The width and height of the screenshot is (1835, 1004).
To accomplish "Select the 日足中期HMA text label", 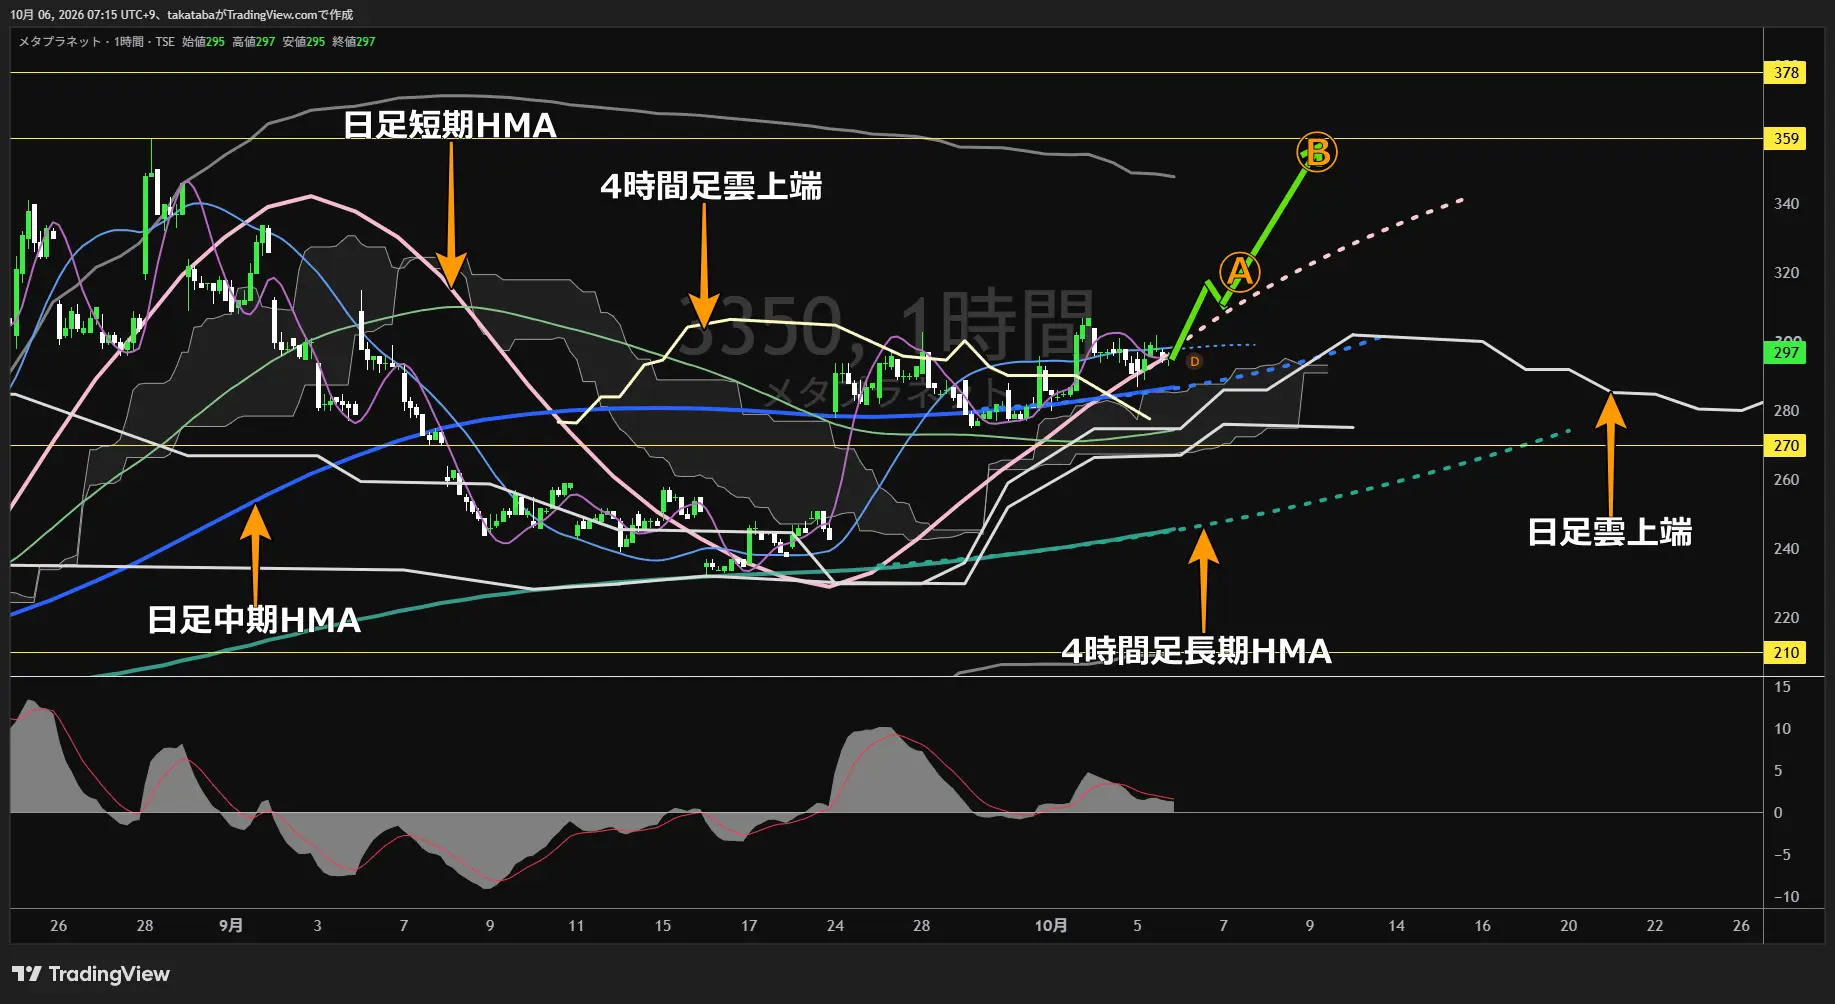I will pos(254,620).
